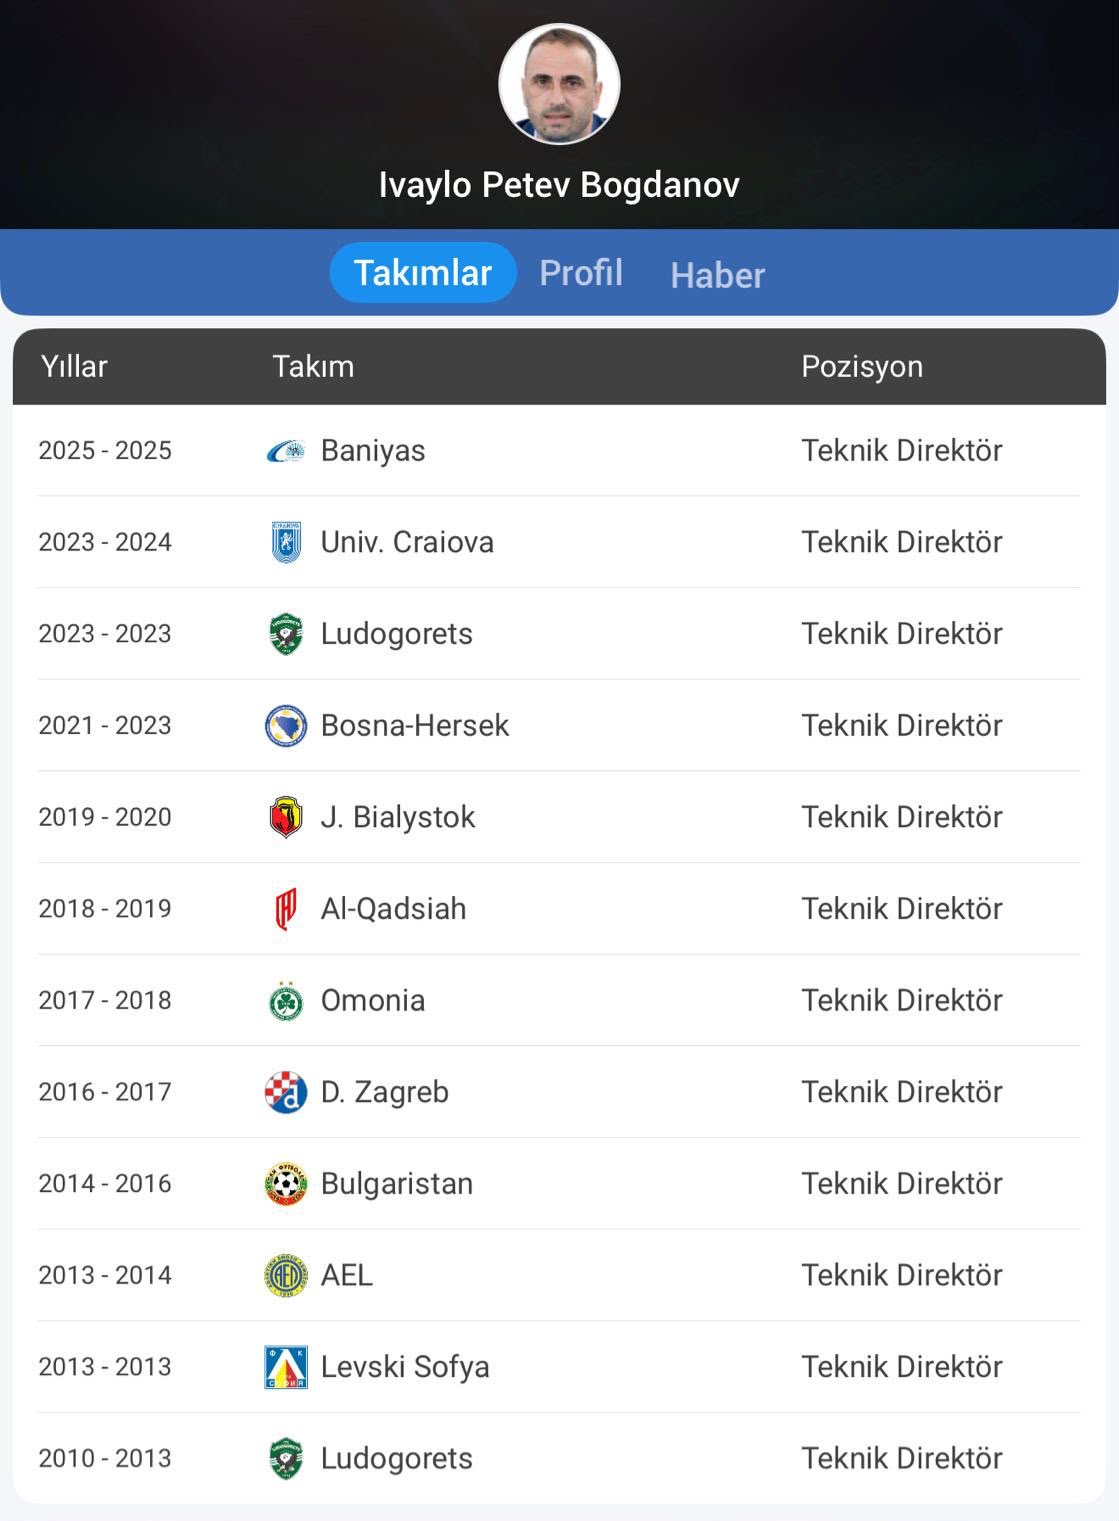Click the Yıllar column header
This screenshot has width=1119, height=1521.
pyautogui.click(x=74, y=367)
